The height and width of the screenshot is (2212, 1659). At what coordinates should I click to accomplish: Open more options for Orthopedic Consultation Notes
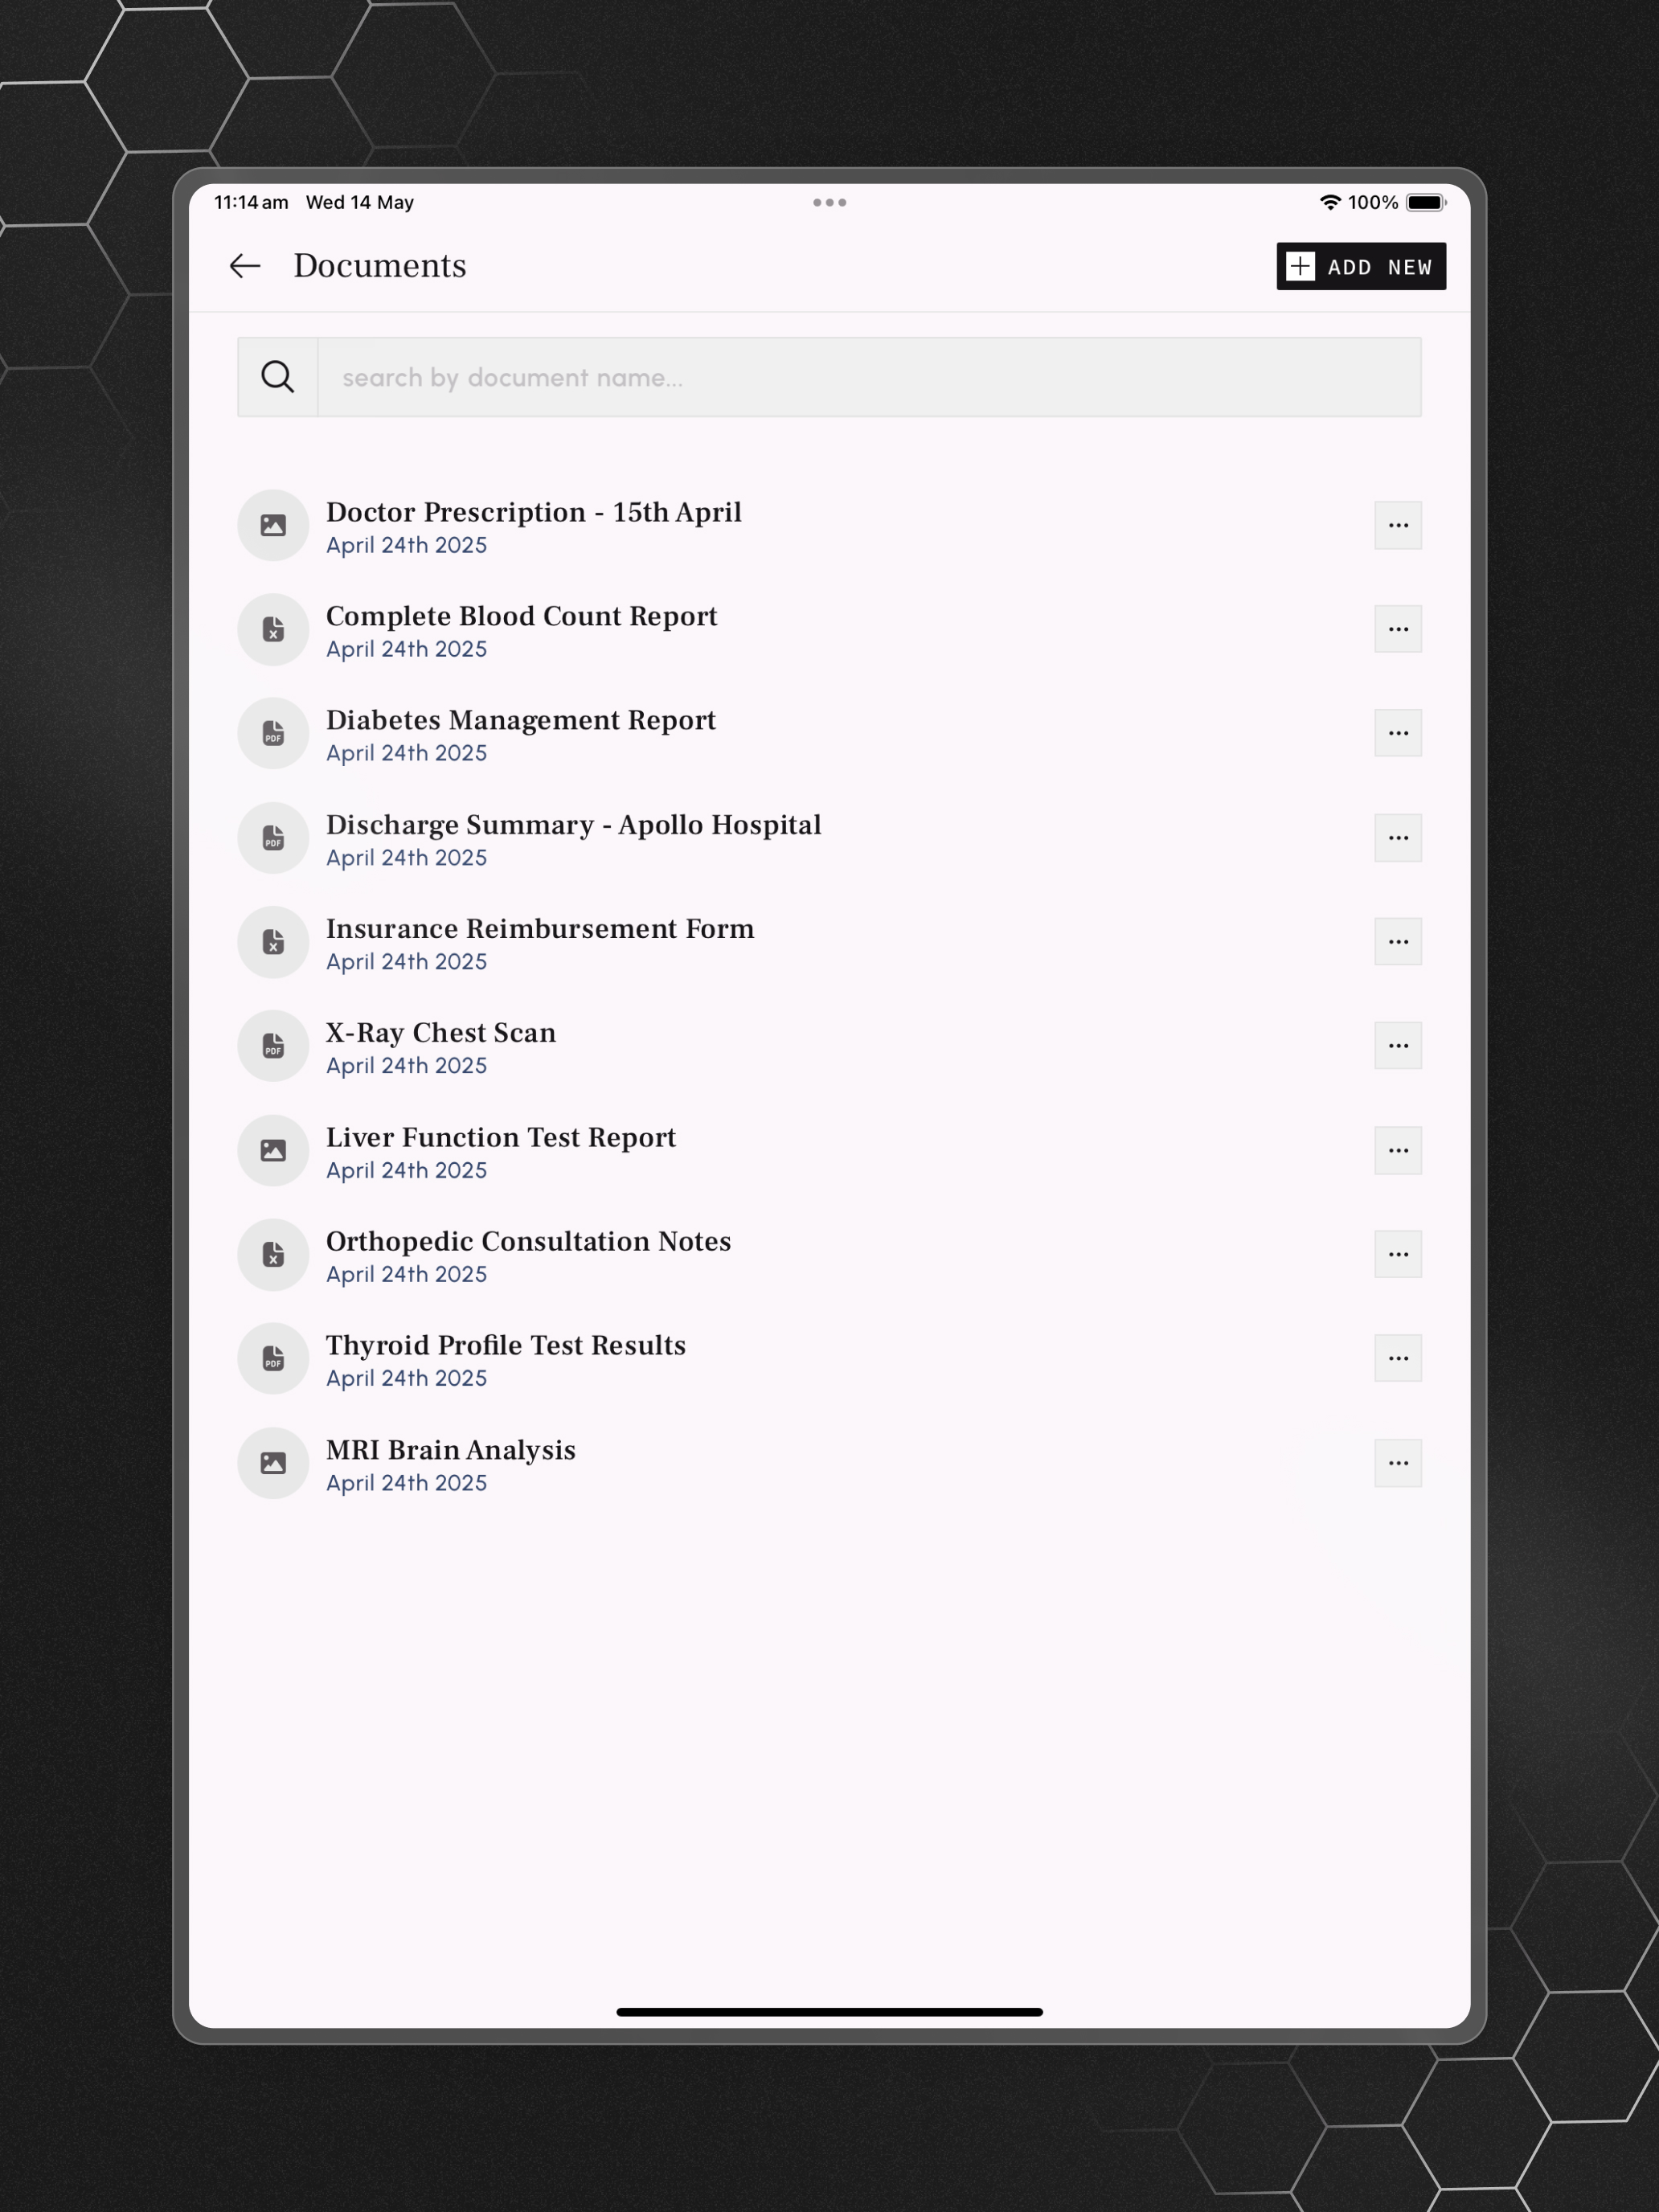[x=1398, y=1254]
